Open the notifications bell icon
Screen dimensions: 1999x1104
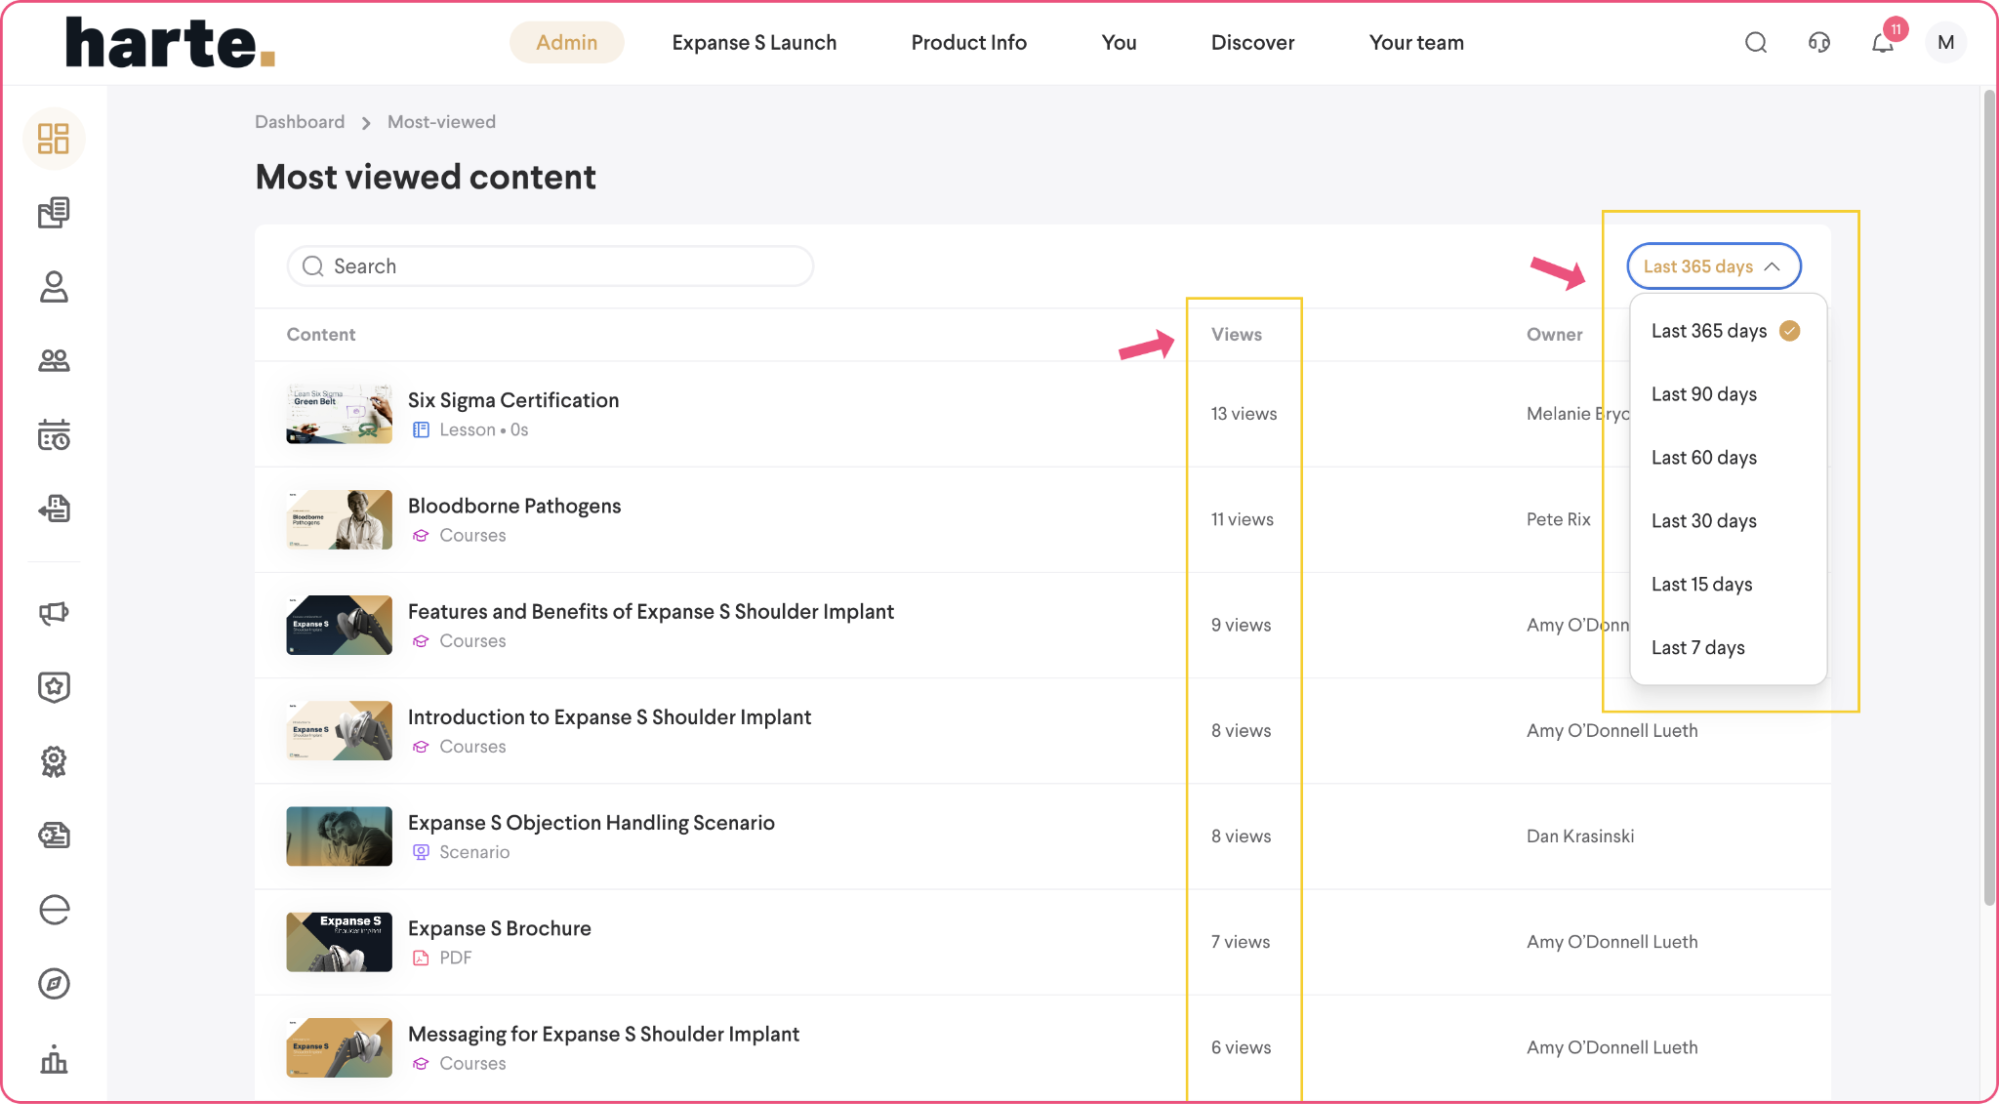pyautogui.click(x=1882, y=43)
